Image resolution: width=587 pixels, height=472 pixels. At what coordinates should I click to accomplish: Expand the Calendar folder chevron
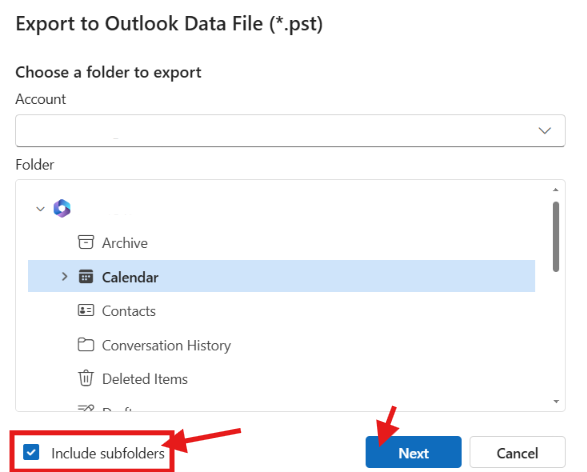point(64,277)
